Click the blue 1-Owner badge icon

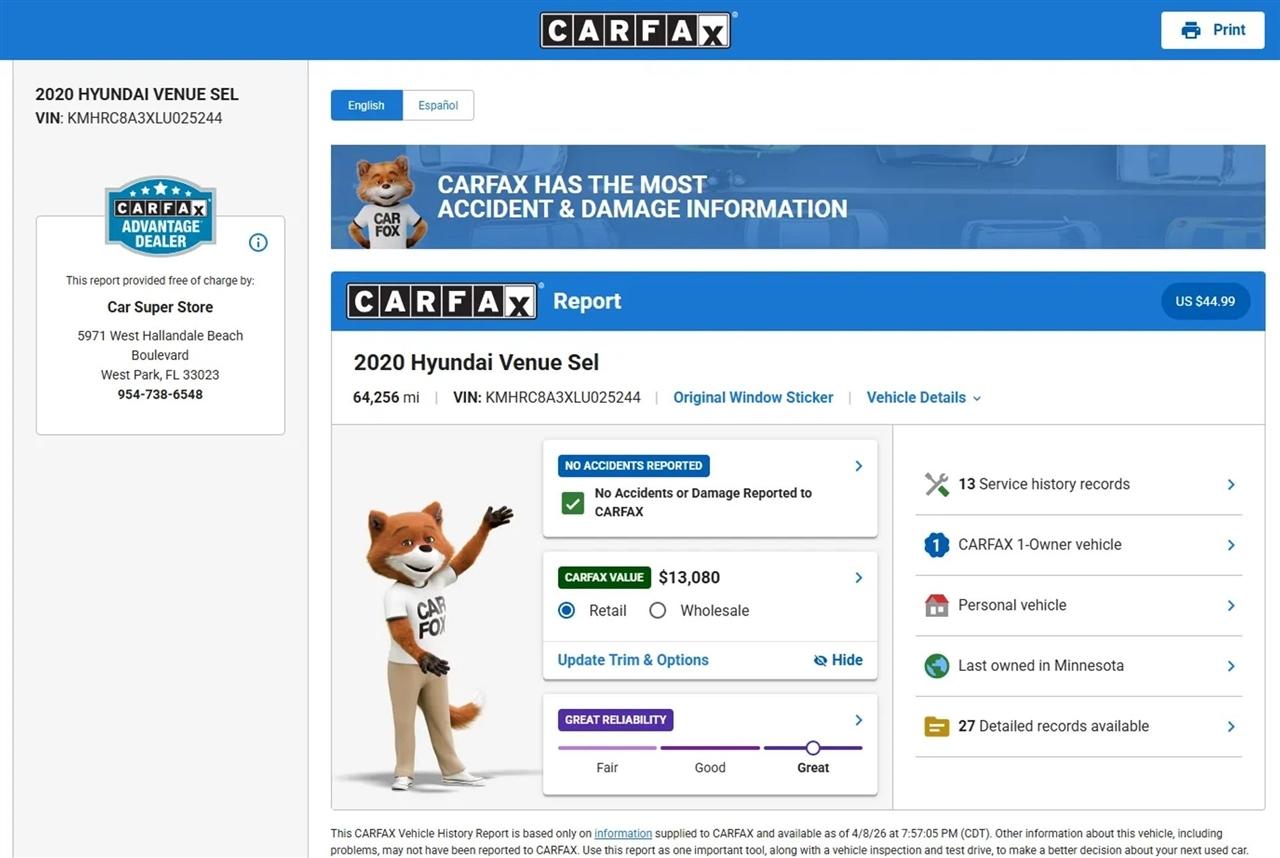(x=936, y=545)
